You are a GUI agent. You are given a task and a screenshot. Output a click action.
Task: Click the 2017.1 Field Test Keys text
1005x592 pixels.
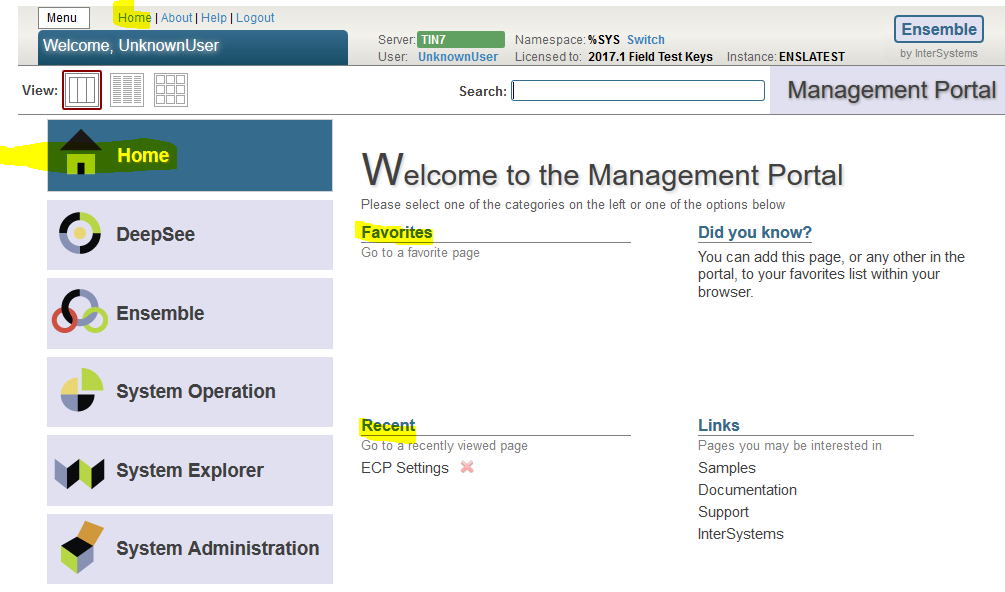(x=650, y=57)
